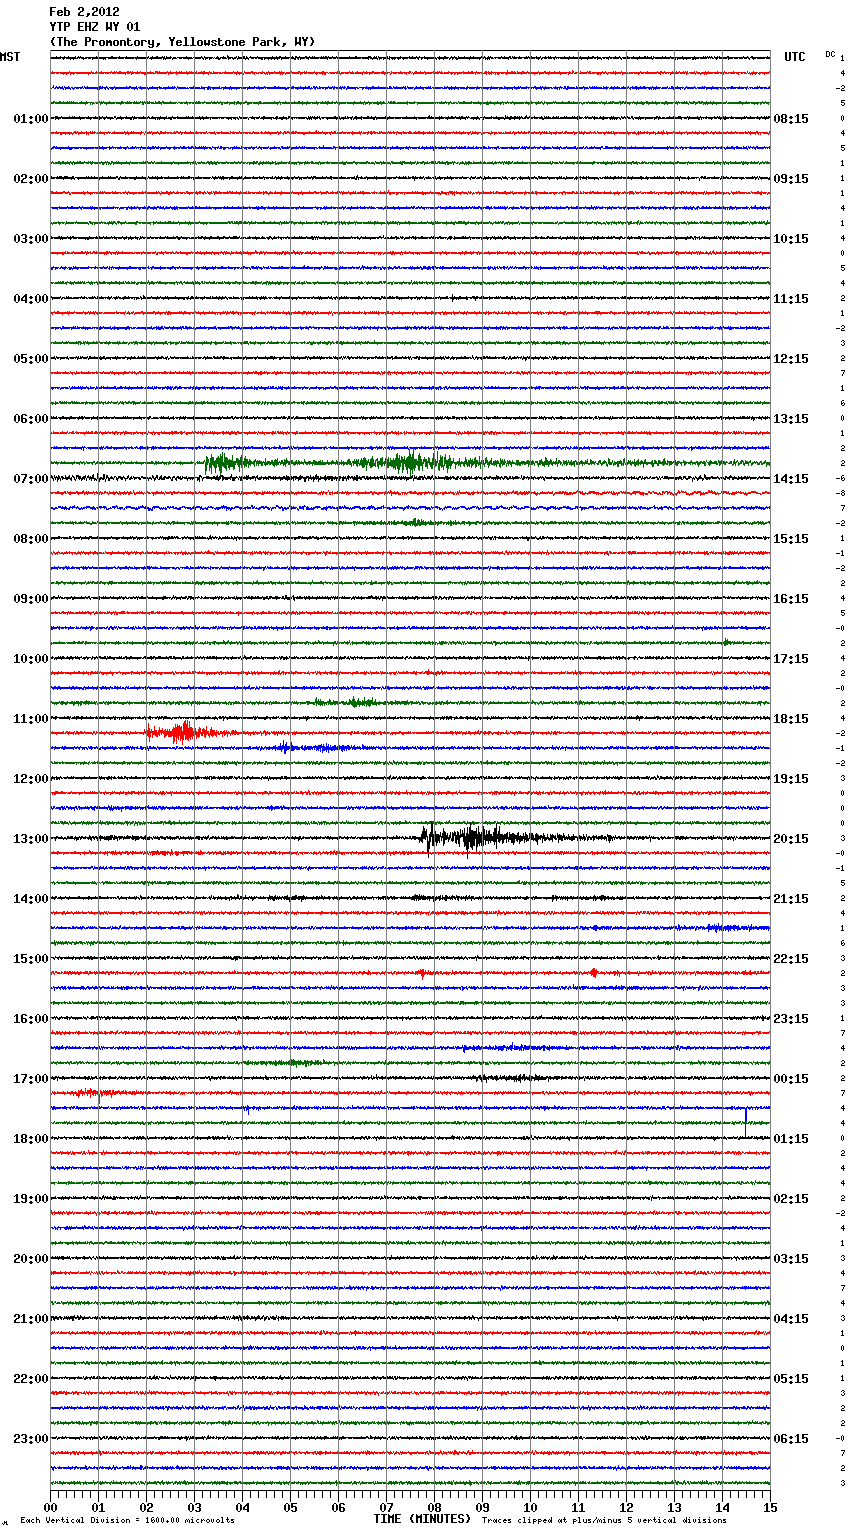This screenshot has width=850, height=1534.
Task: Click the UTC time label "02:15"
Action: (791, 1199)
